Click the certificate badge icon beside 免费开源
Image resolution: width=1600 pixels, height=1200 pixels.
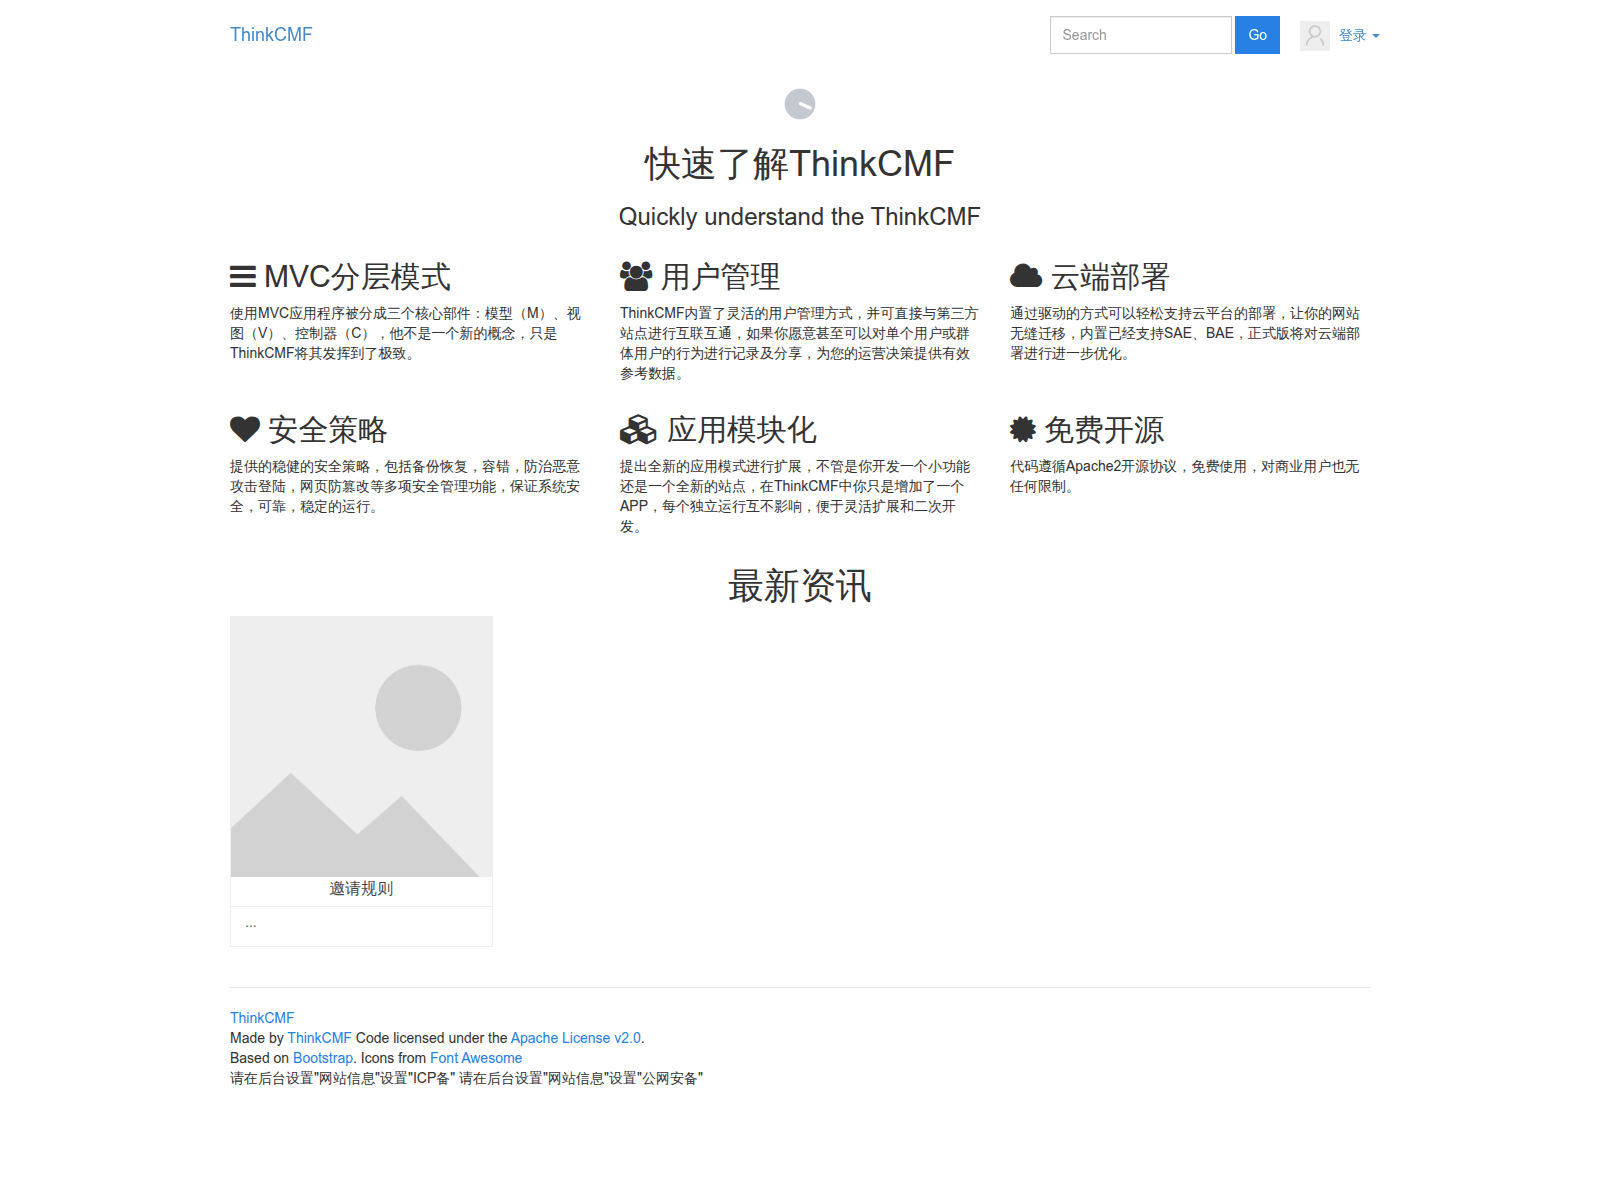pyautogui.click(x=1023, y=429)
